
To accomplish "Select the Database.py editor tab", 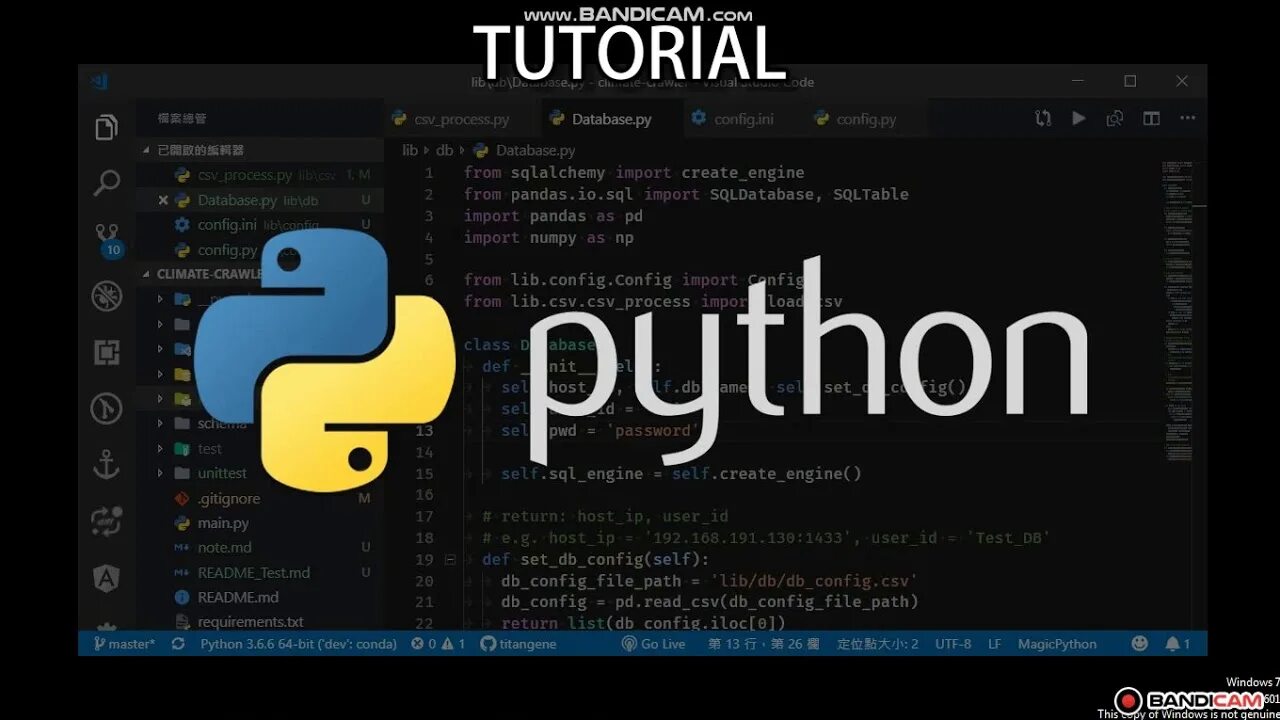I will tap(611, 119).
